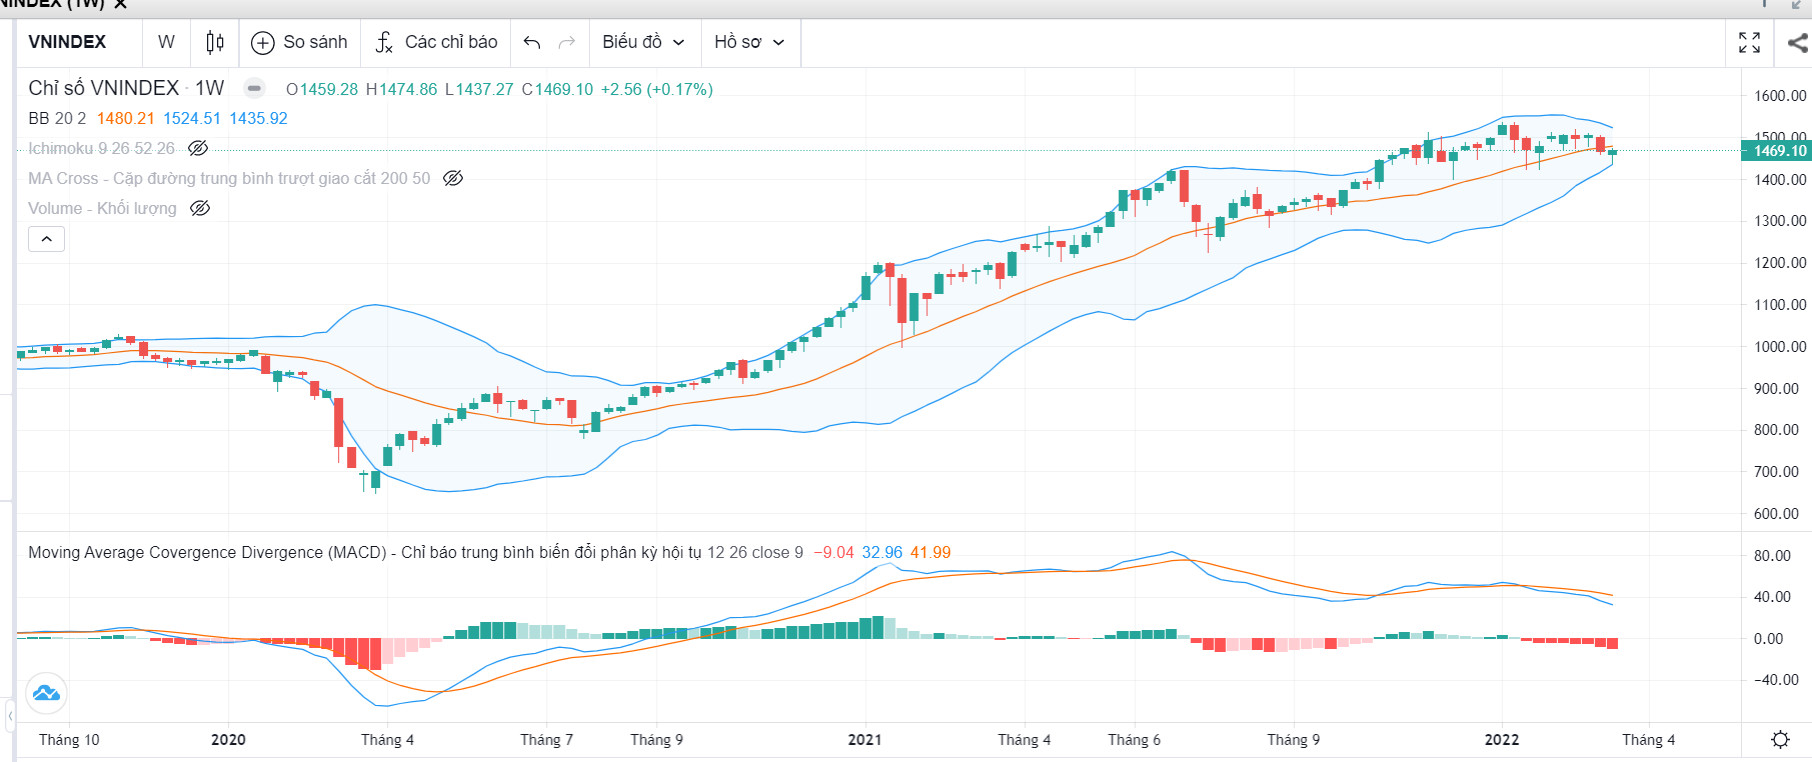Expand the Biểu đồ dropdown
This screenshot has height=762, width=1812.
(643, 42)
